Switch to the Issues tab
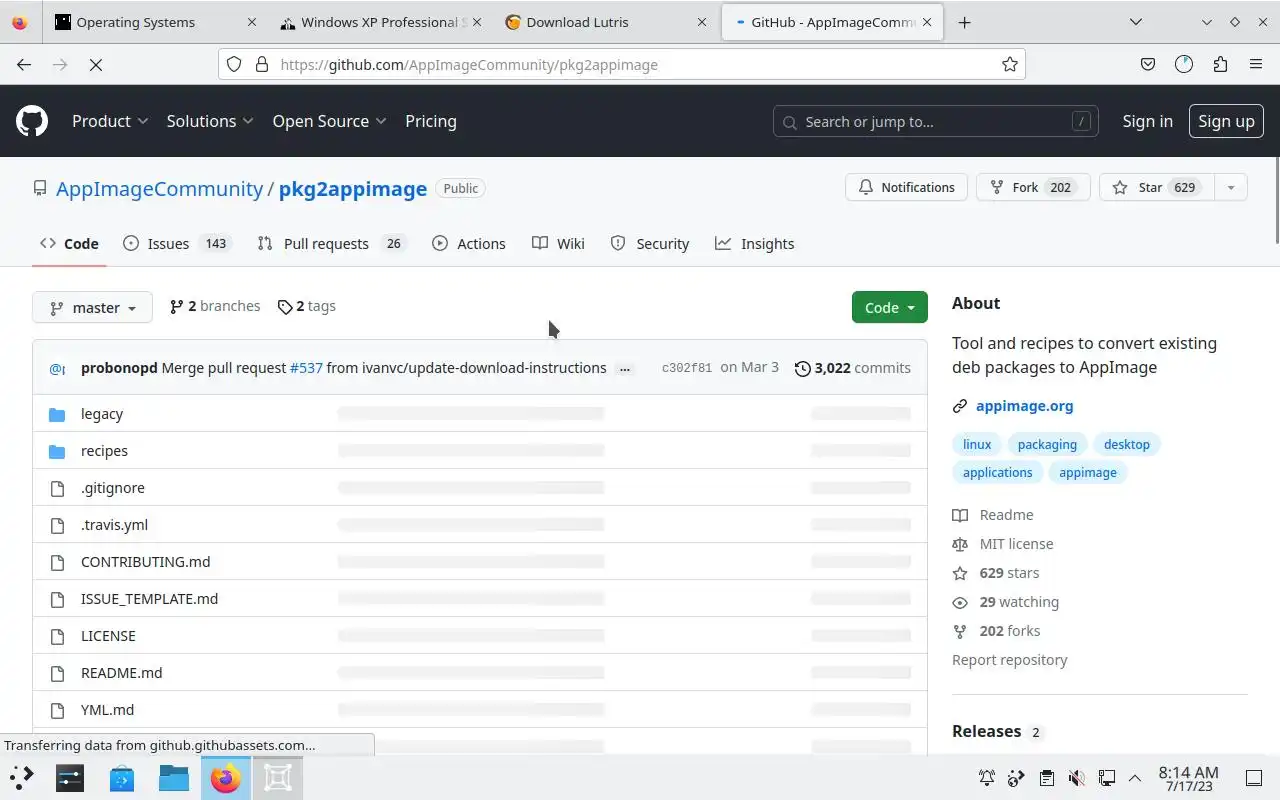The image size is (1280, 800). coord(177,244)
